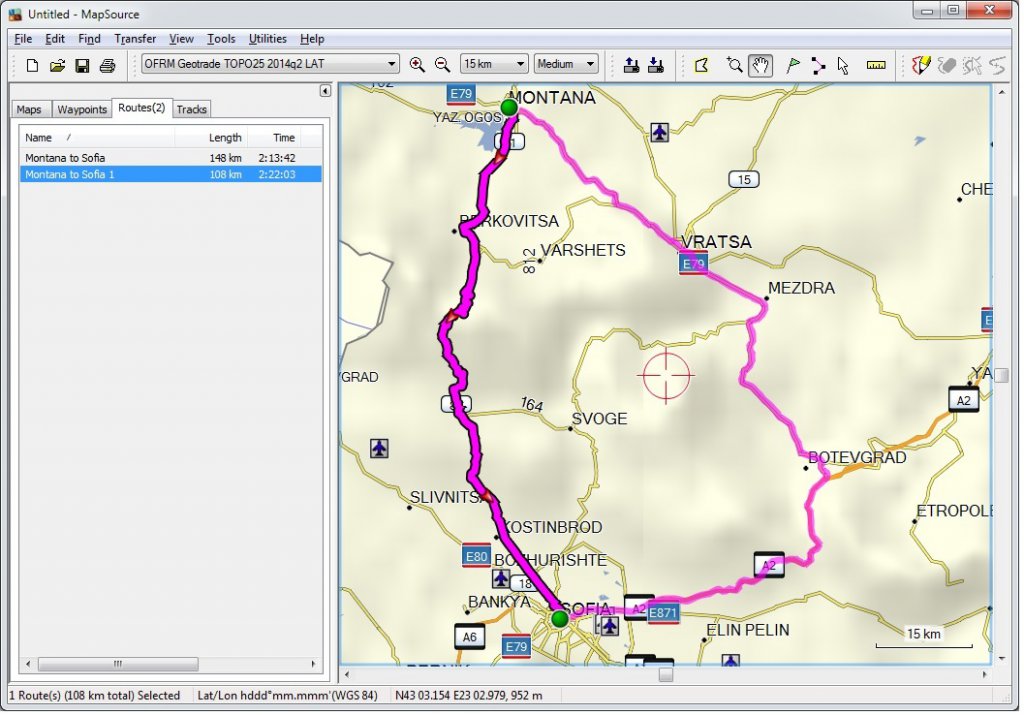Sort routes by the Name column header
This screenshot has width=1024, height=715.
point(98,138)
